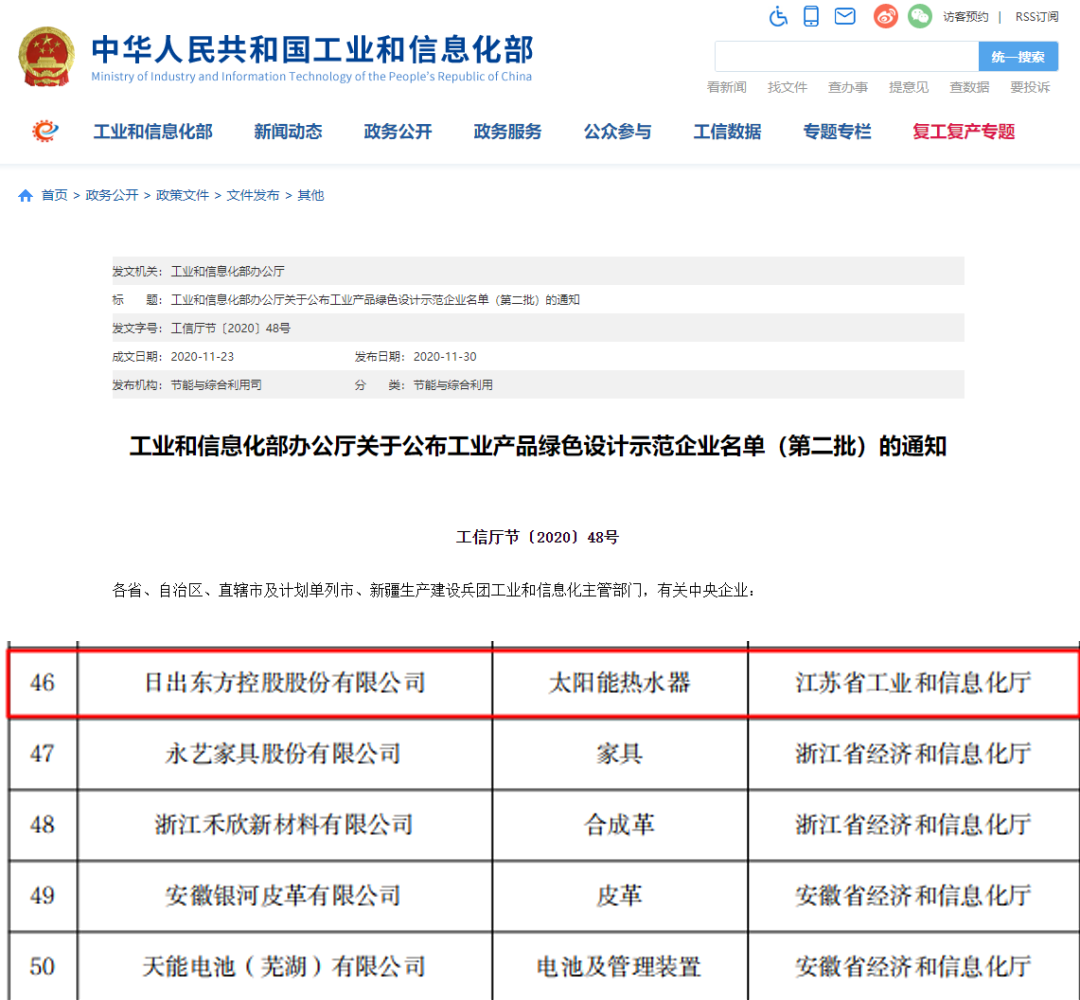Open the mobile phone version icon
Viewport: 1080px width, 1000px height.
coord(811,16)
